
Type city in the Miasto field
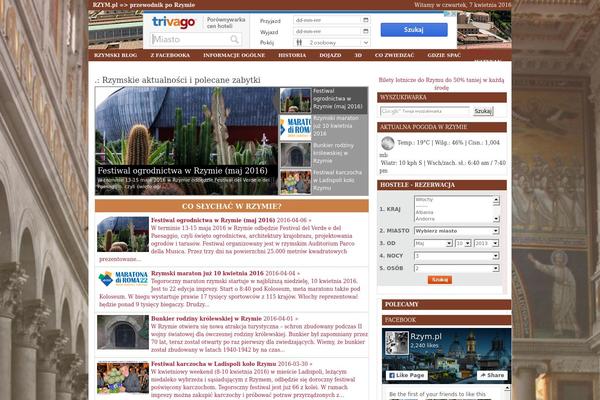(196, 39)
